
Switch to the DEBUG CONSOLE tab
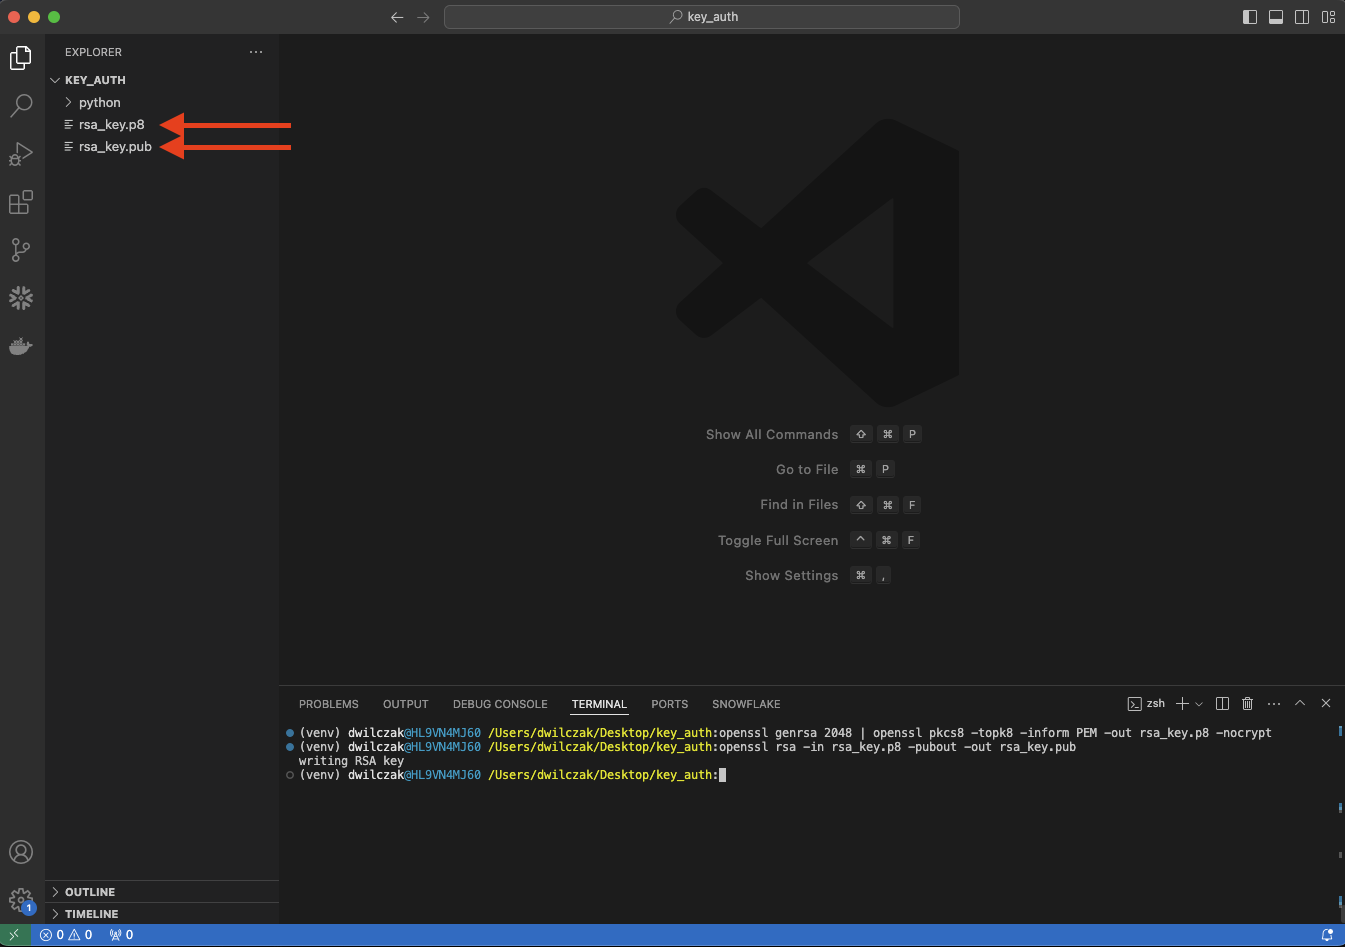coord(500,704)
